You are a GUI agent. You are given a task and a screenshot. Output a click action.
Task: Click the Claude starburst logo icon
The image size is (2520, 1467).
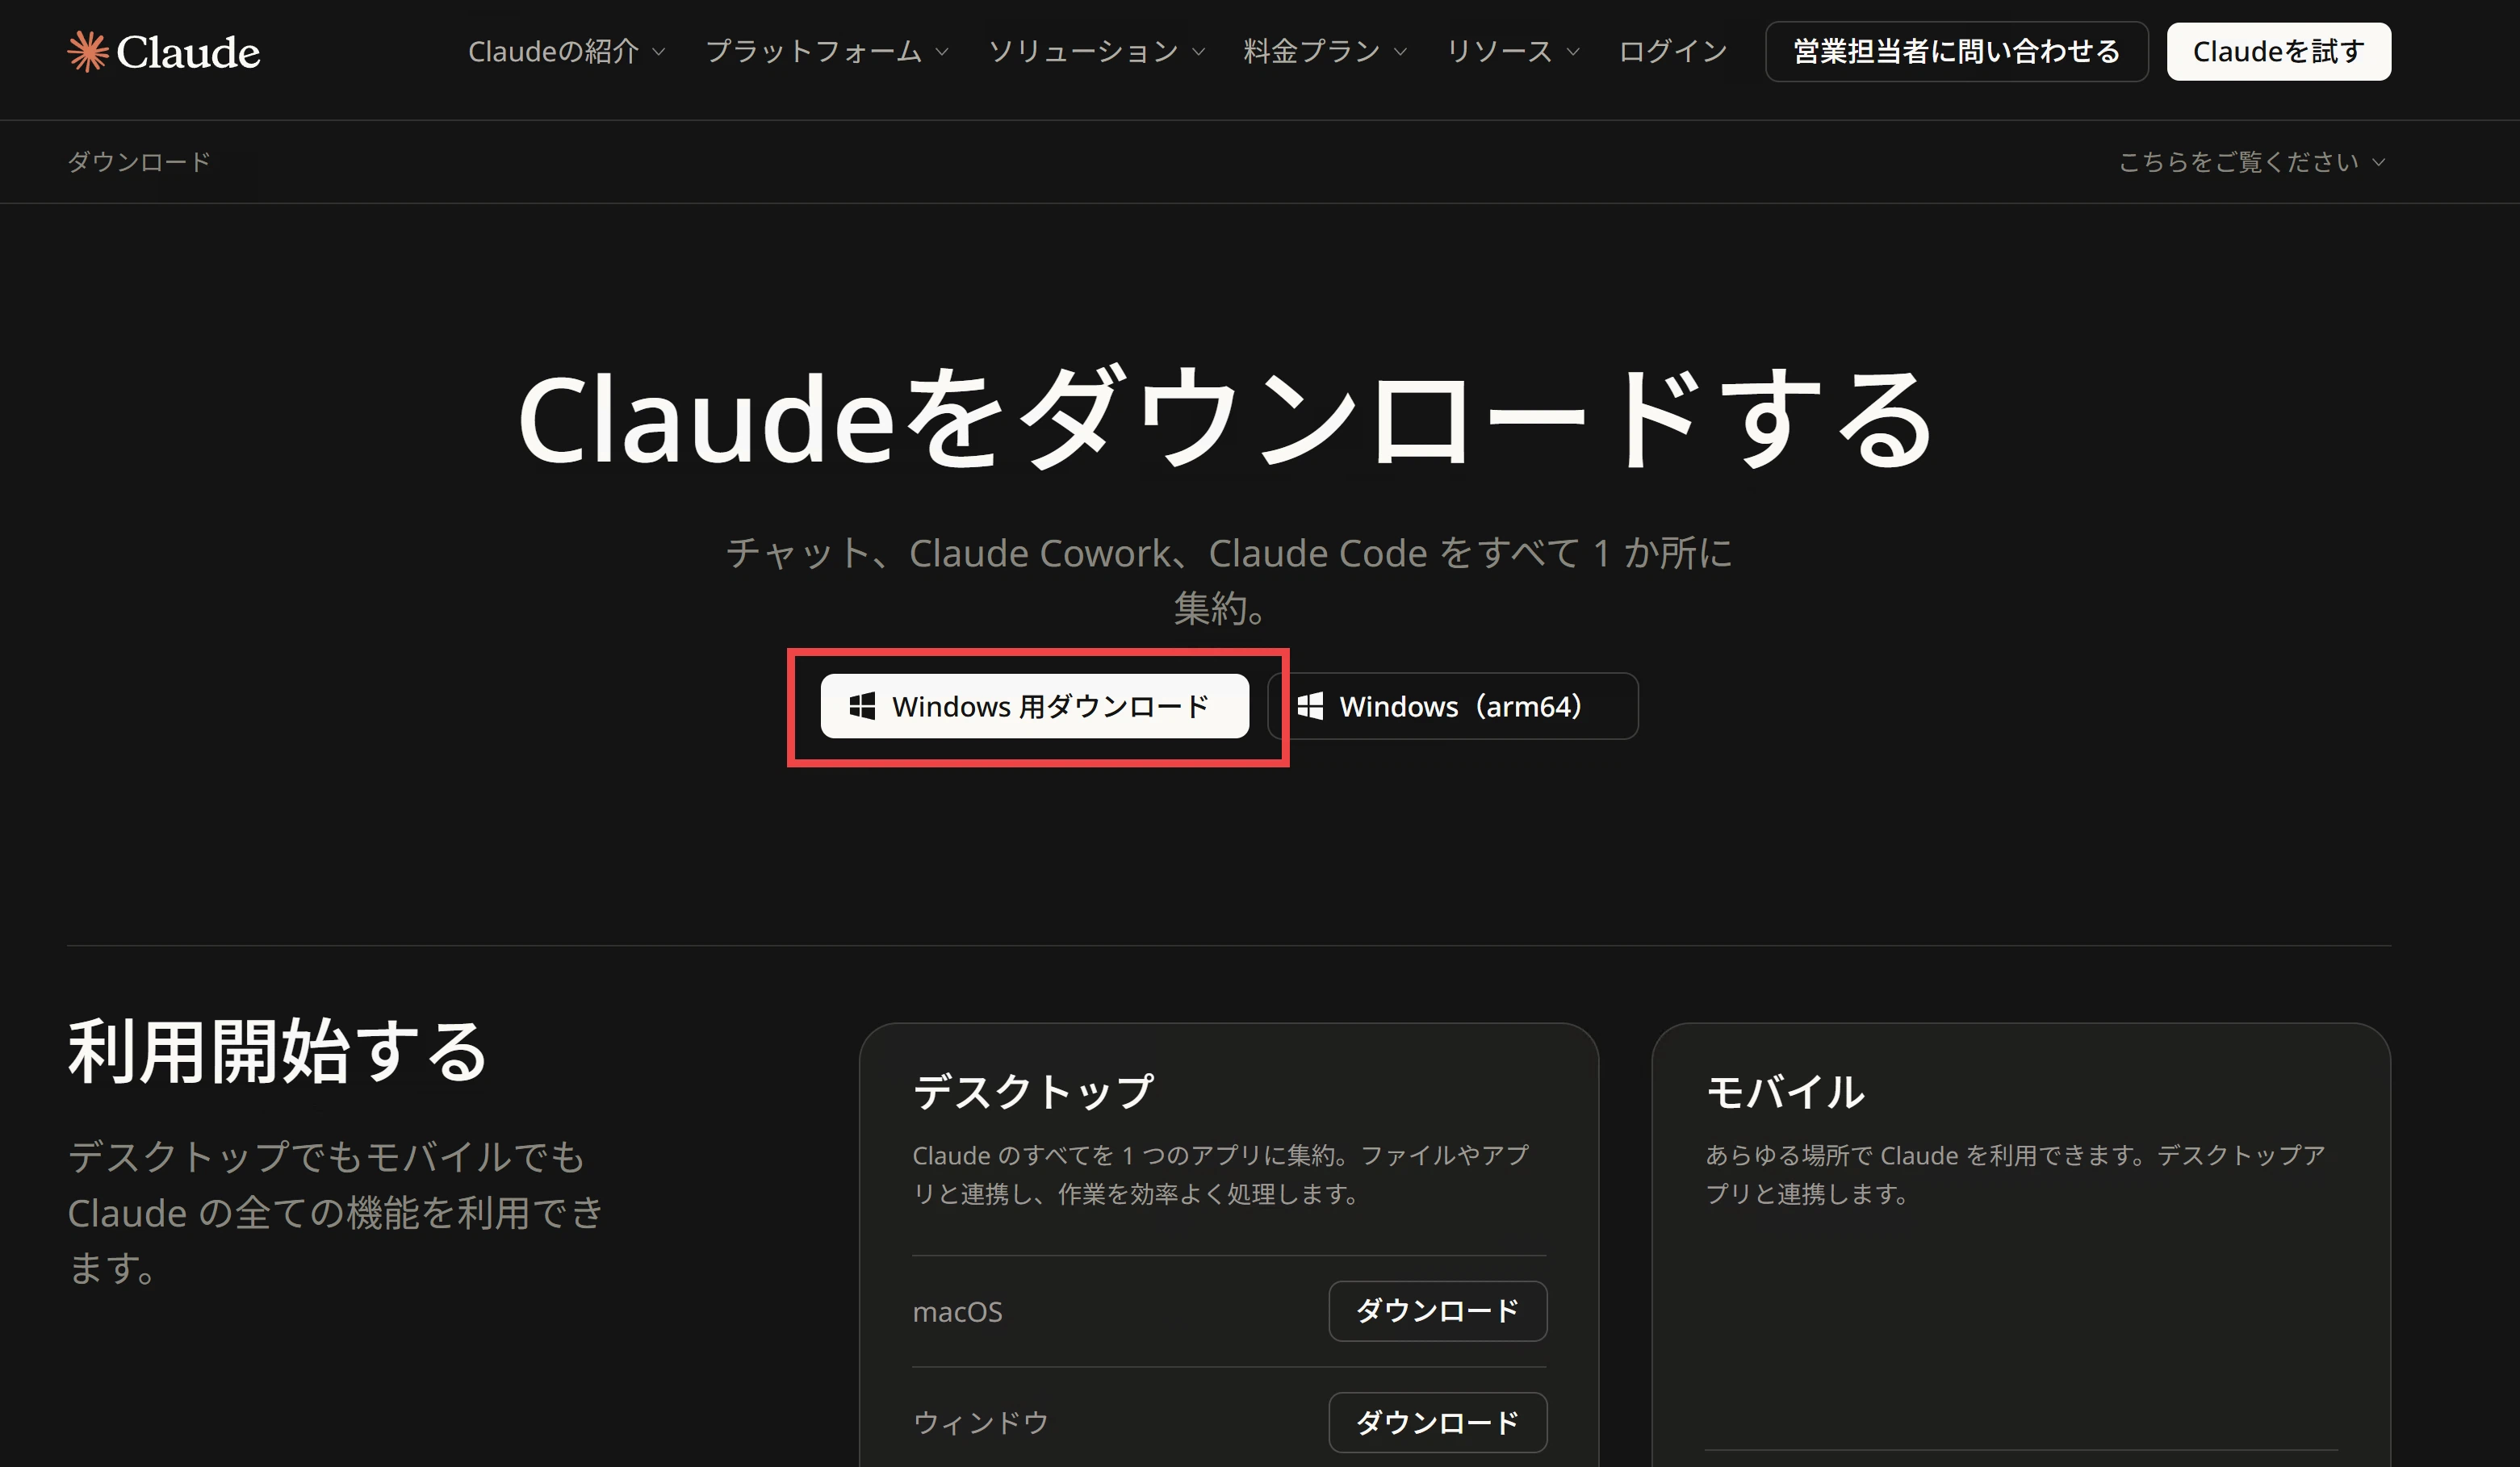(87, 51)
